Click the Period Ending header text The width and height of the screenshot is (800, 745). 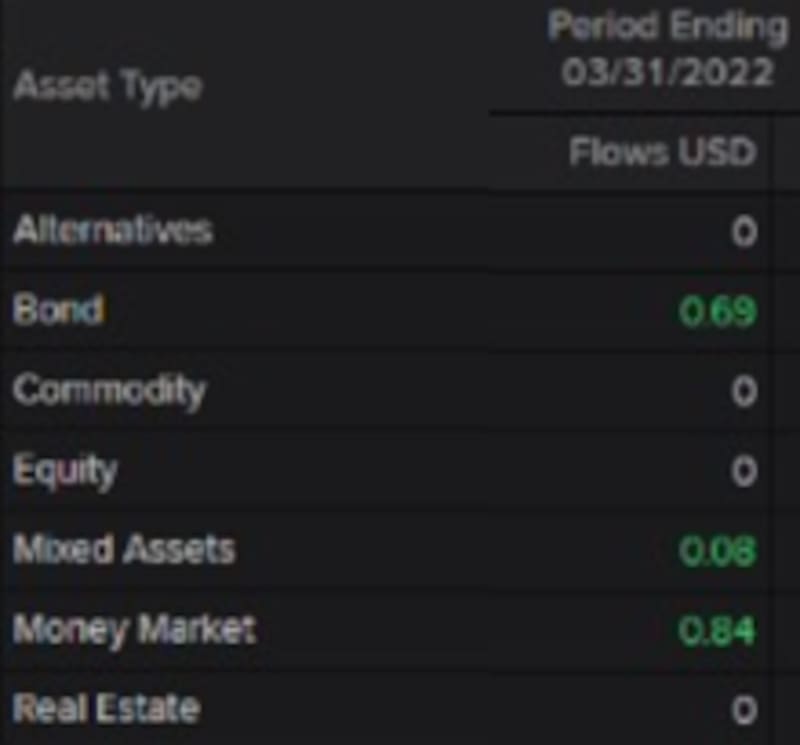(667, 27)
